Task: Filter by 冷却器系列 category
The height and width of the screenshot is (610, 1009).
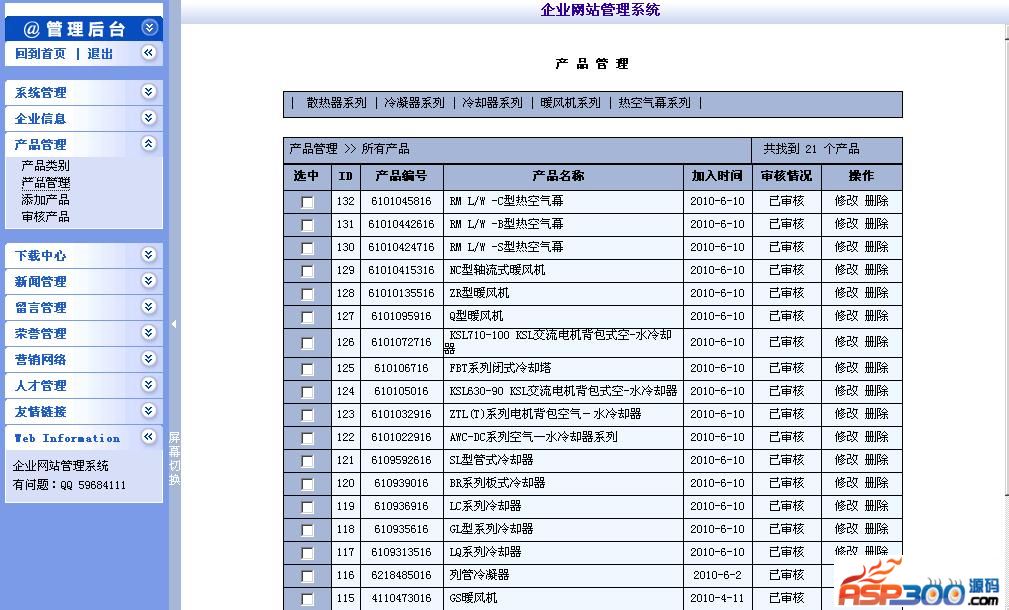Action: (x=492, y=103)
